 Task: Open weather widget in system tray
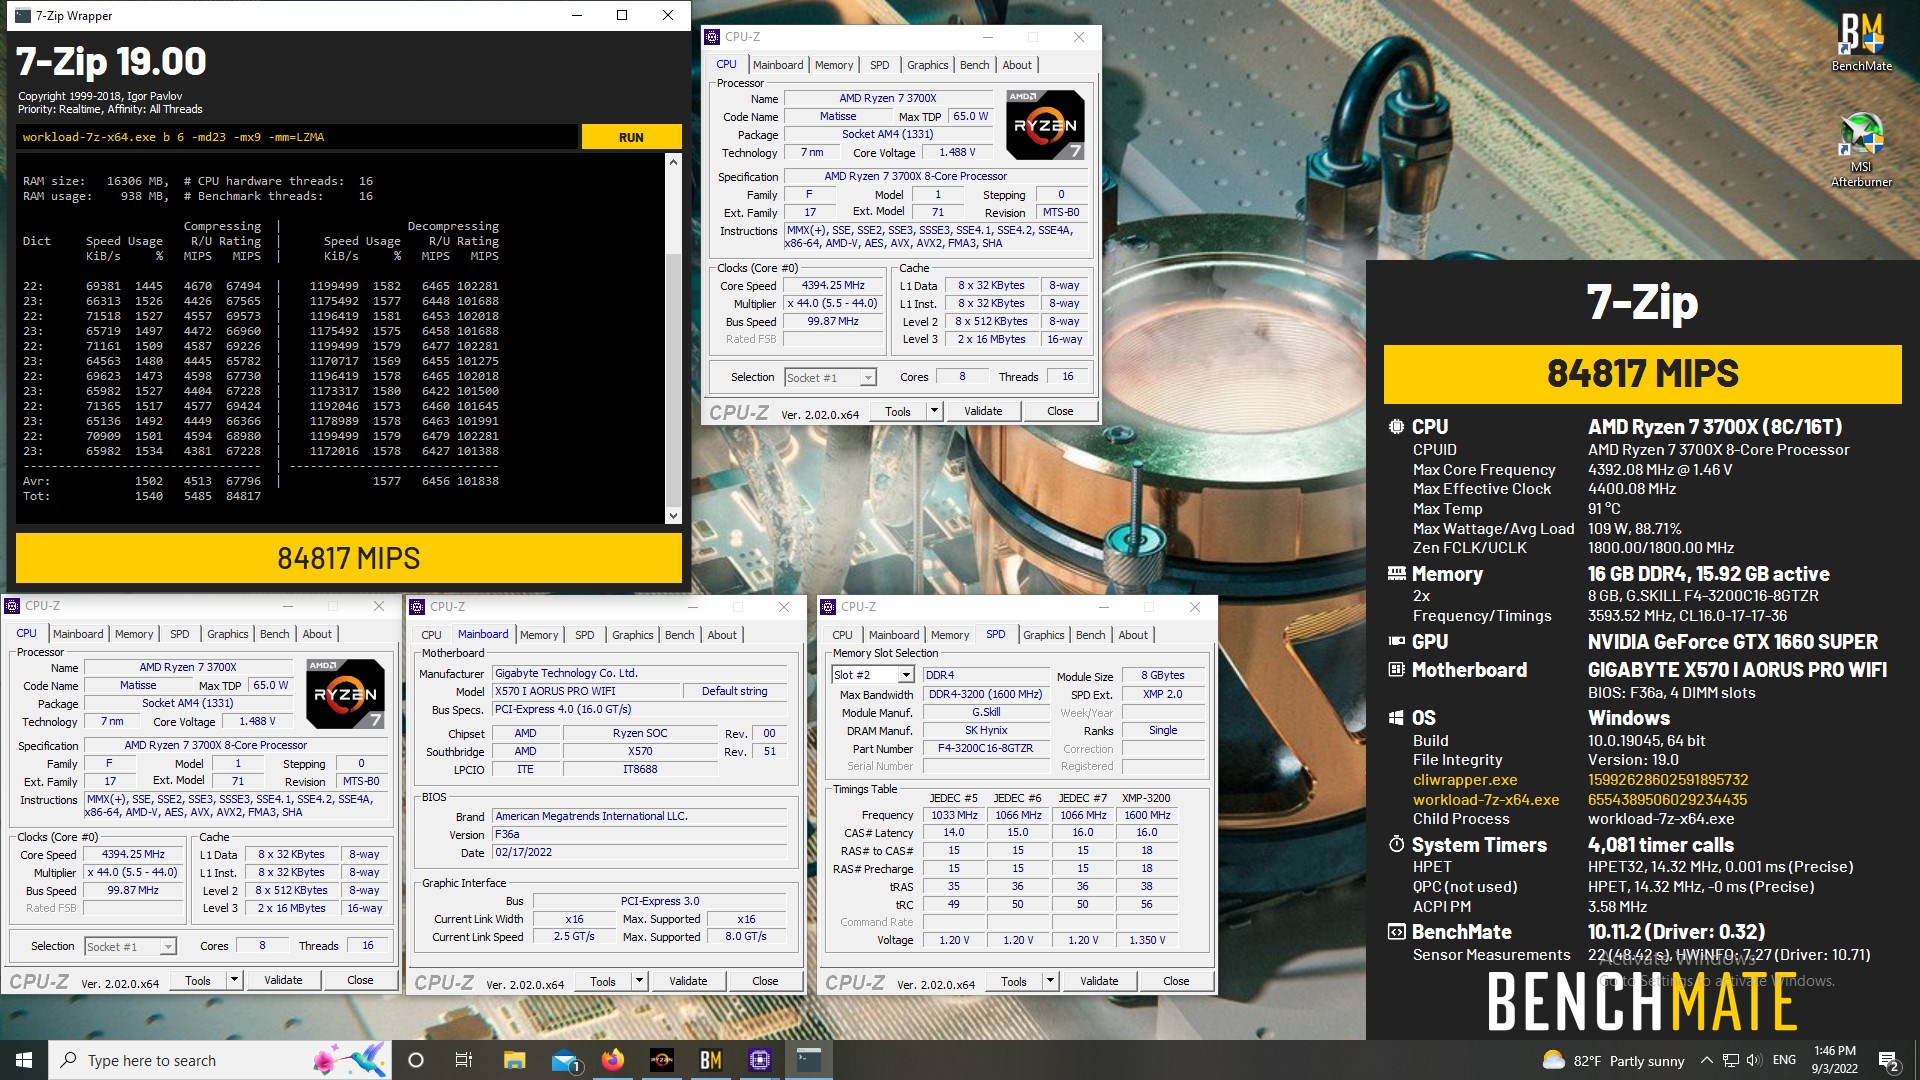[1613, 1061]
